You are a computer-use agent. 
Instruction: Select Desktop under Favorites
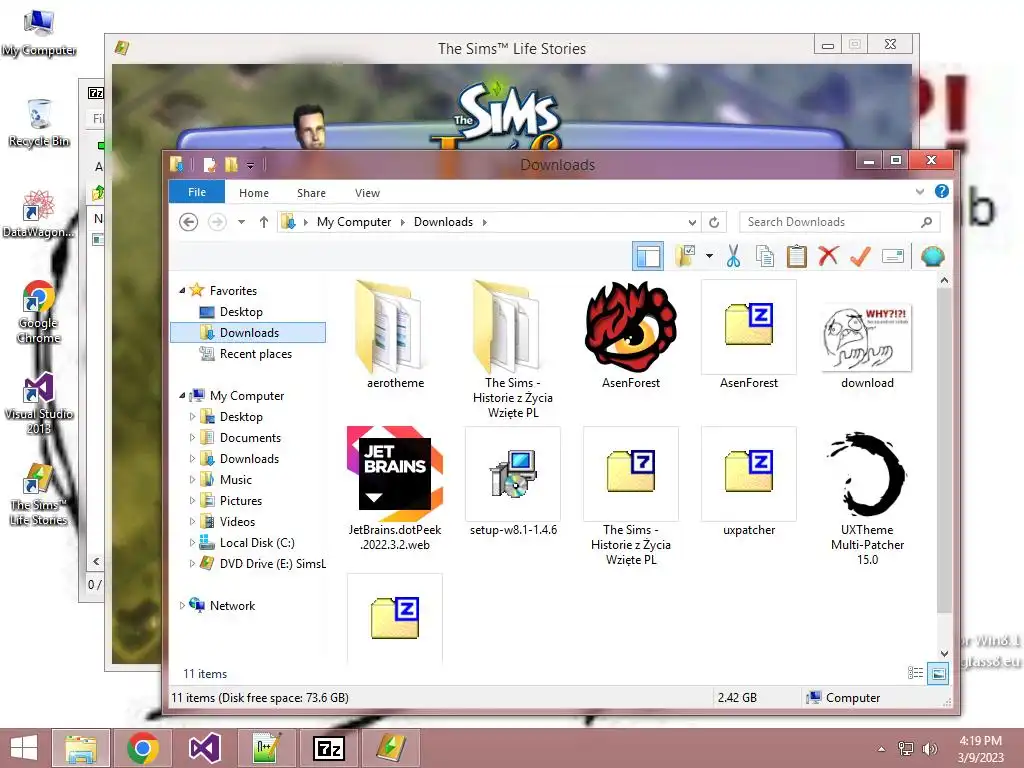[241, 312]
